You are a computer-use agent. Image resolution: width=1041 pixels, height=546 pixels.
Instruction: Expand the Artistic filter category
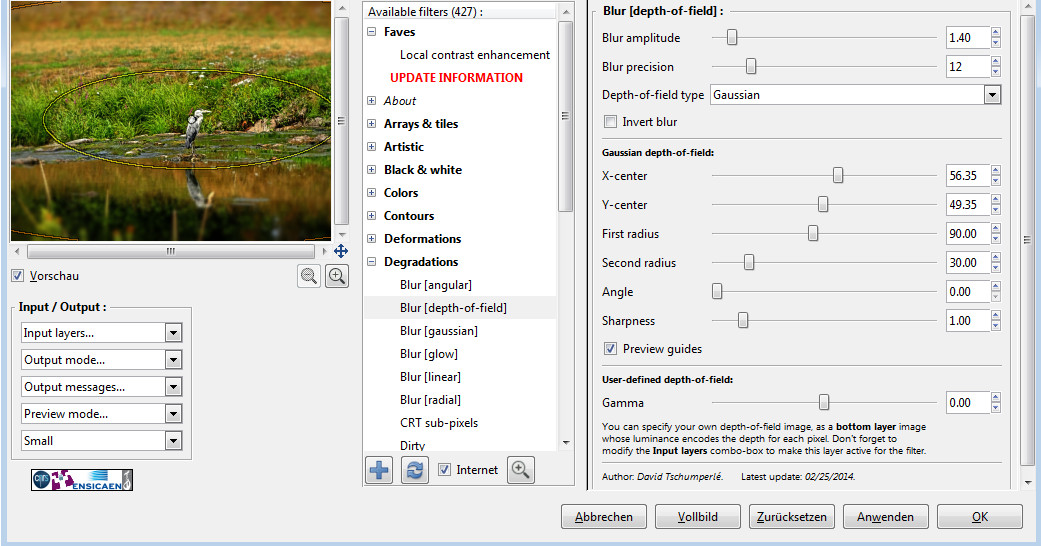[x=372, y=147]
